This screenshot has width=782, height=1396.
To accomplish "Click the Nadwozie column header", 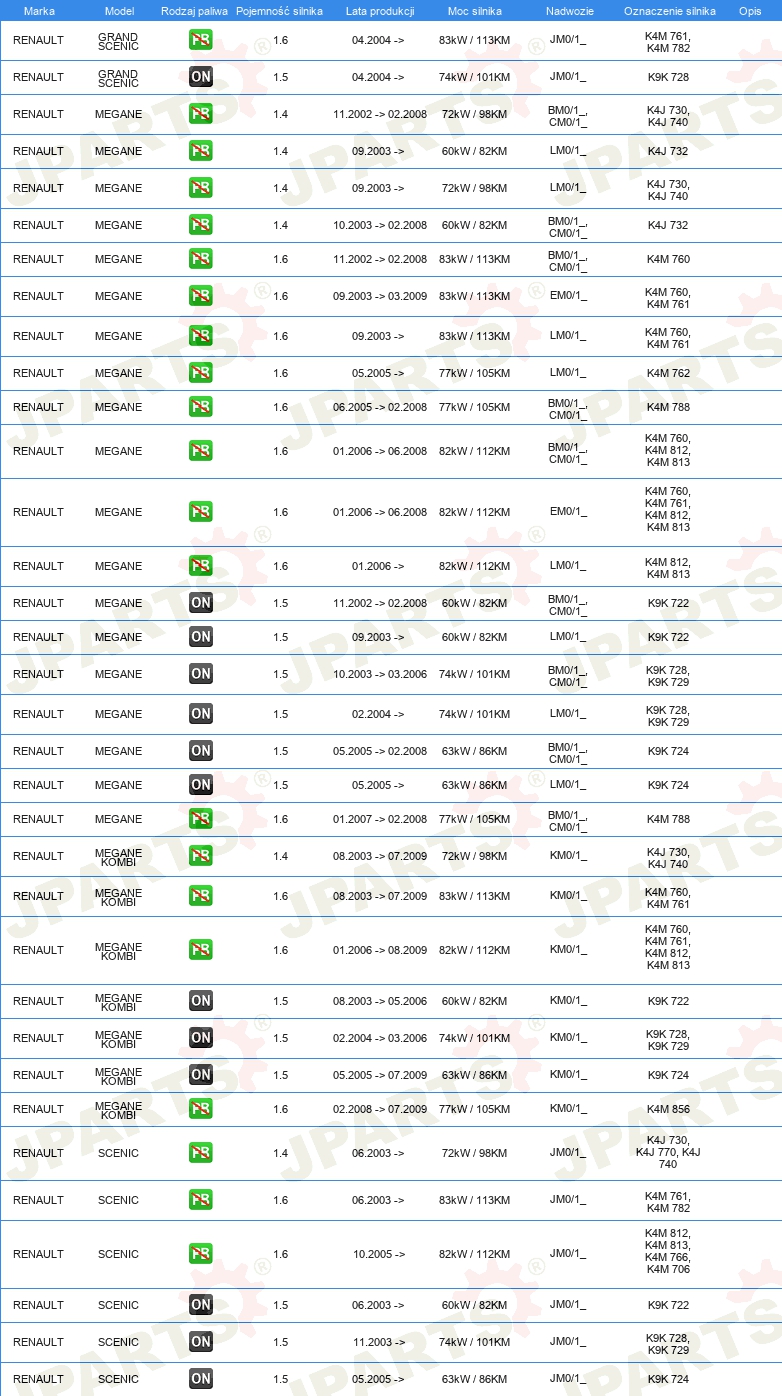I will point(569,11).
